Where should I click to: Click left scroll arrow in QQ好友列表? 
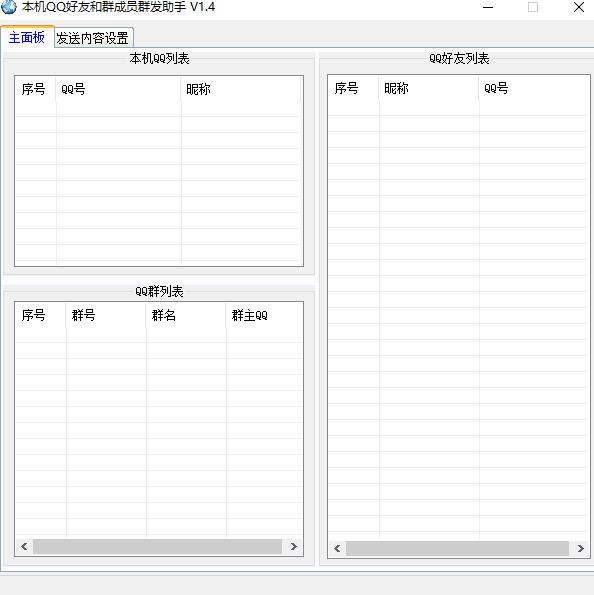337,549
